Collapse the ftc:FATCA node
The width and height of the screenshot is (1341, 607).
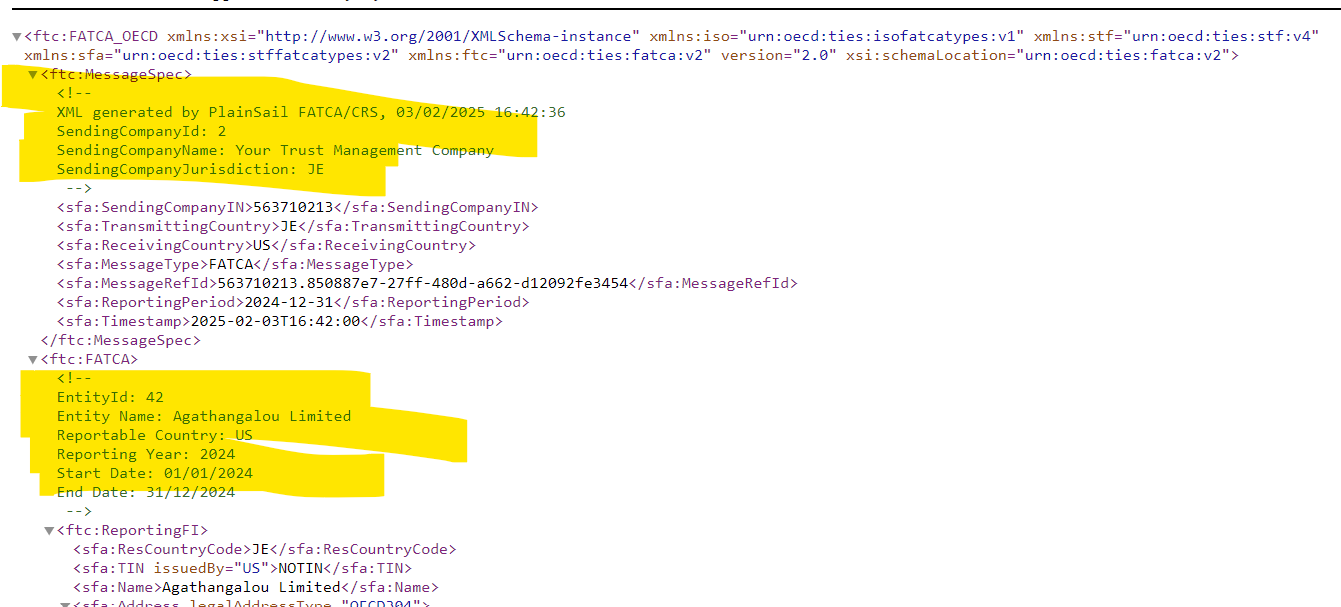pyautogui.click(x=33, y=359)
